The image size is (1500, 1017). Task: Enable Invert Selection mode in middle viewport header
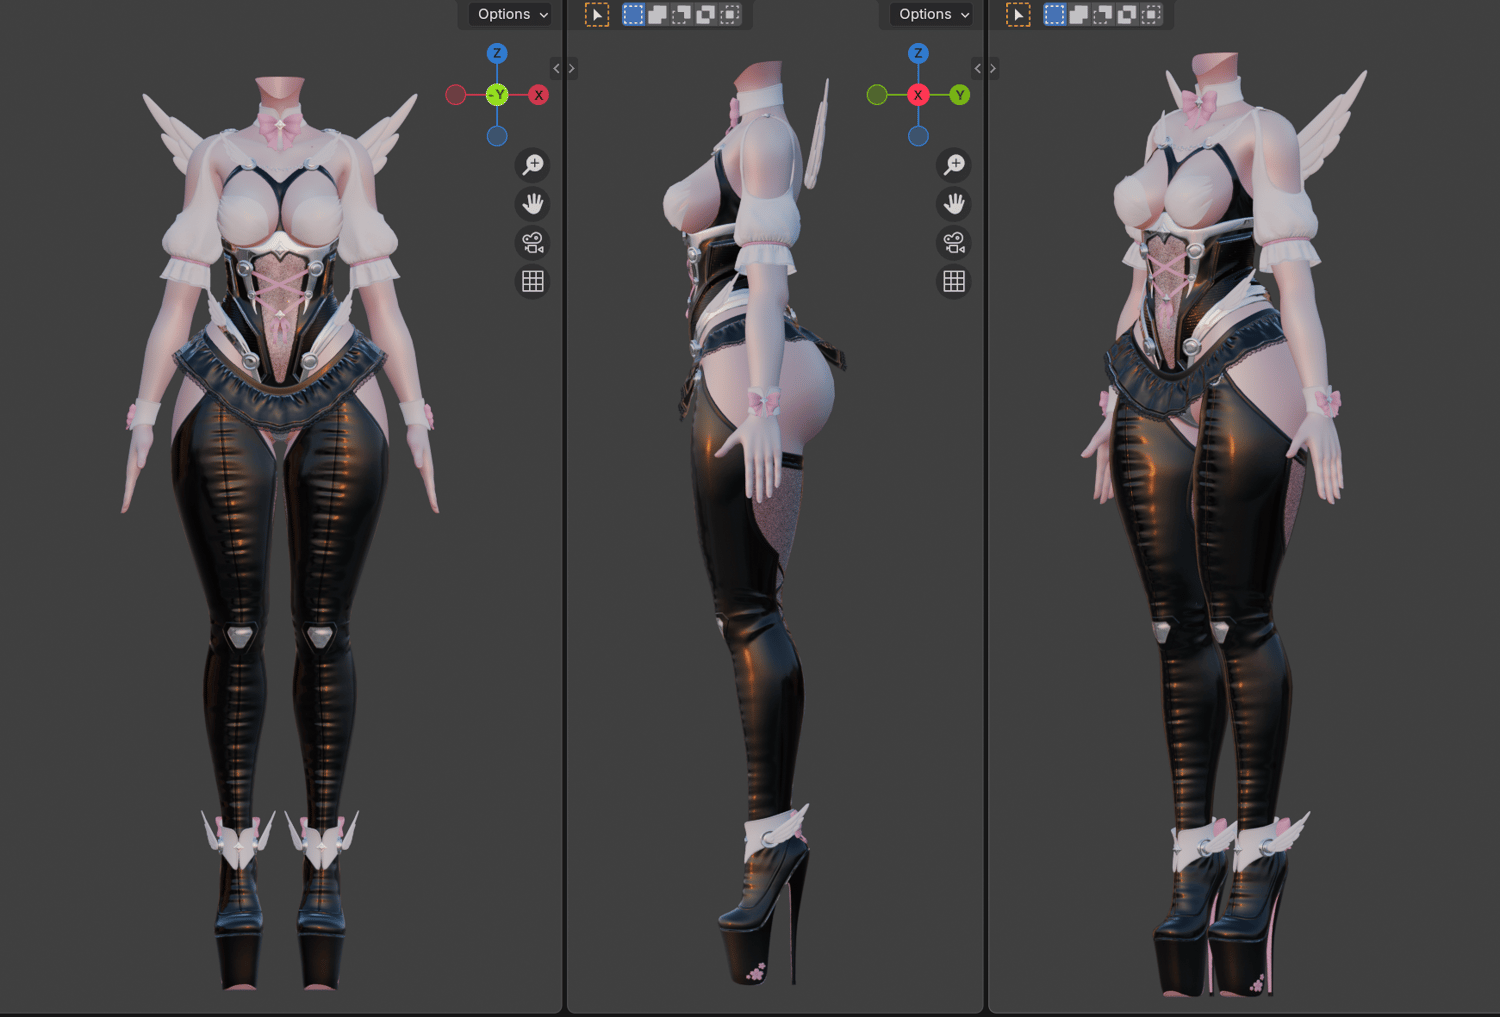click(x=706, y=14)
